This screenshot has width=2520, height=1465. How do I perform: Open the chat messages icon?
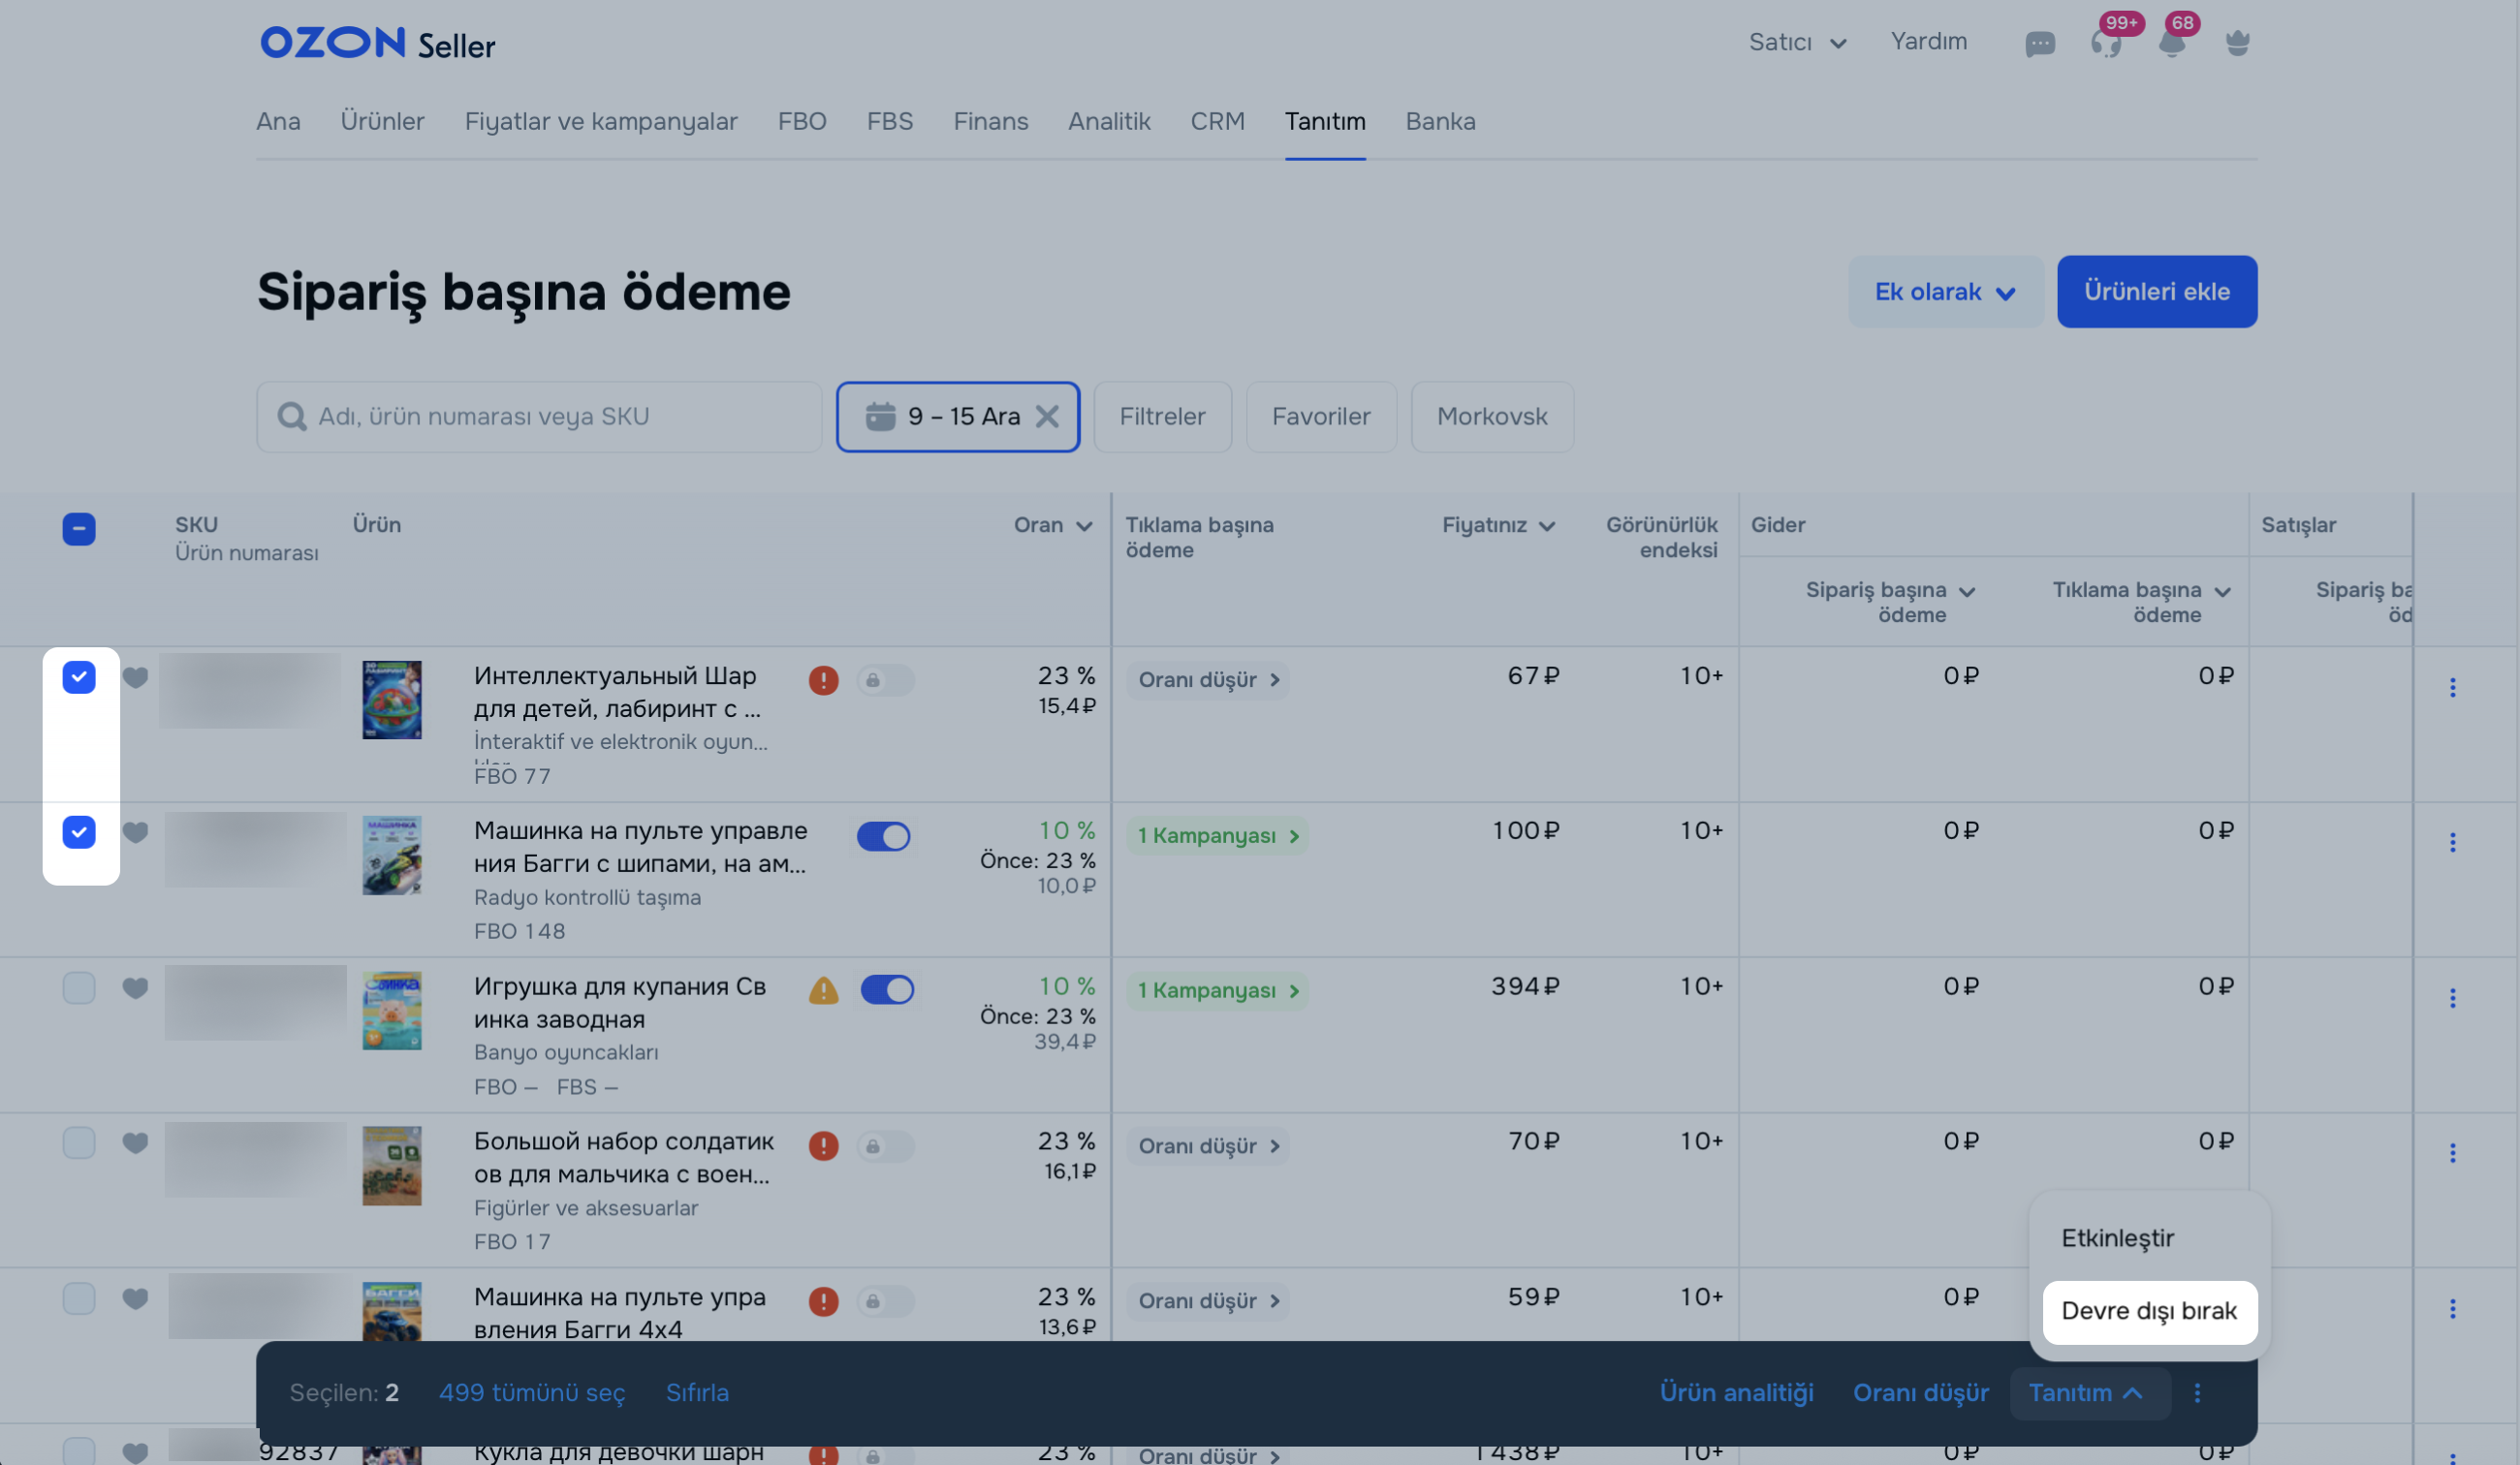point(2039,43)
